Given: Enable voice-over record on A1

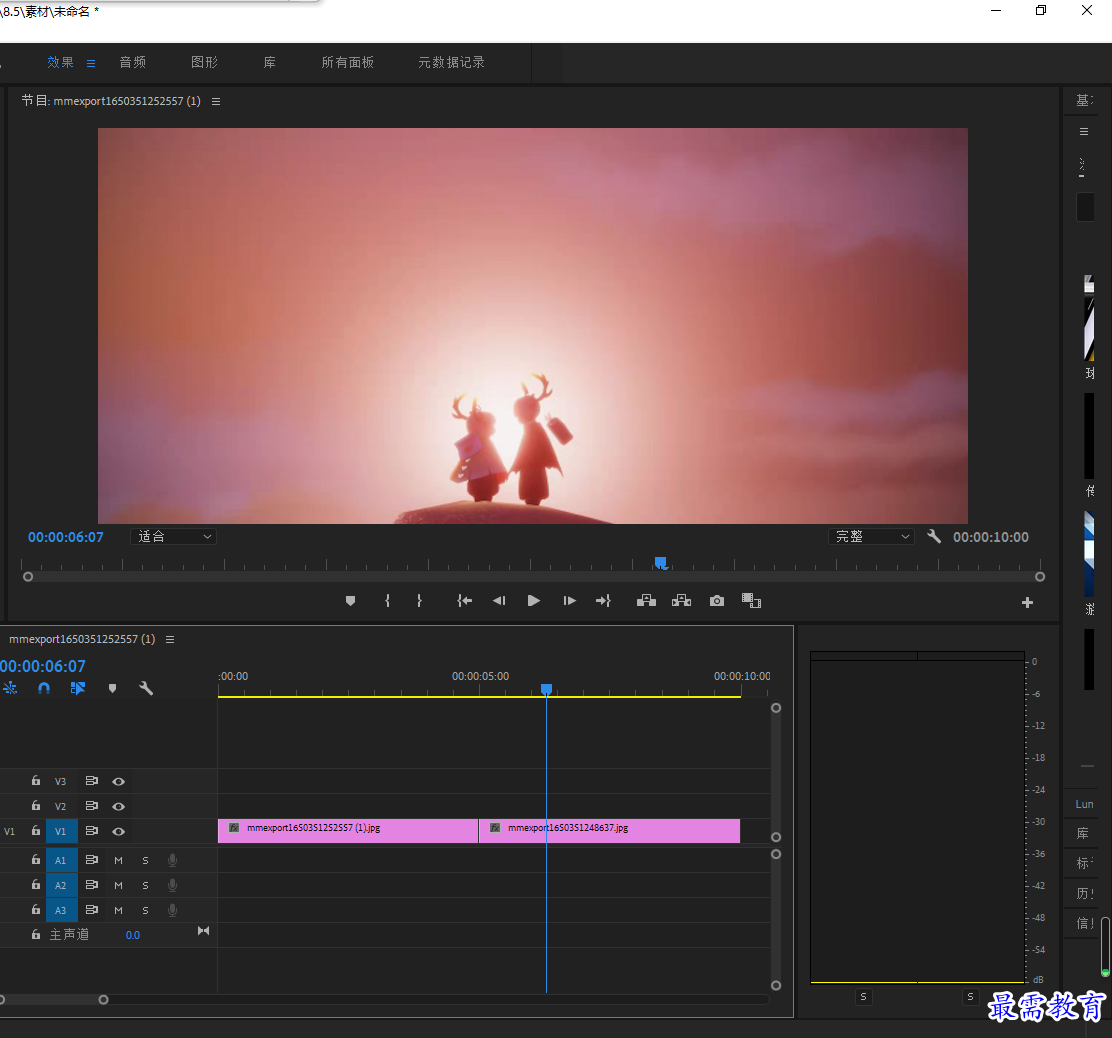Looking at the screenshot, I should coord(172,860).
